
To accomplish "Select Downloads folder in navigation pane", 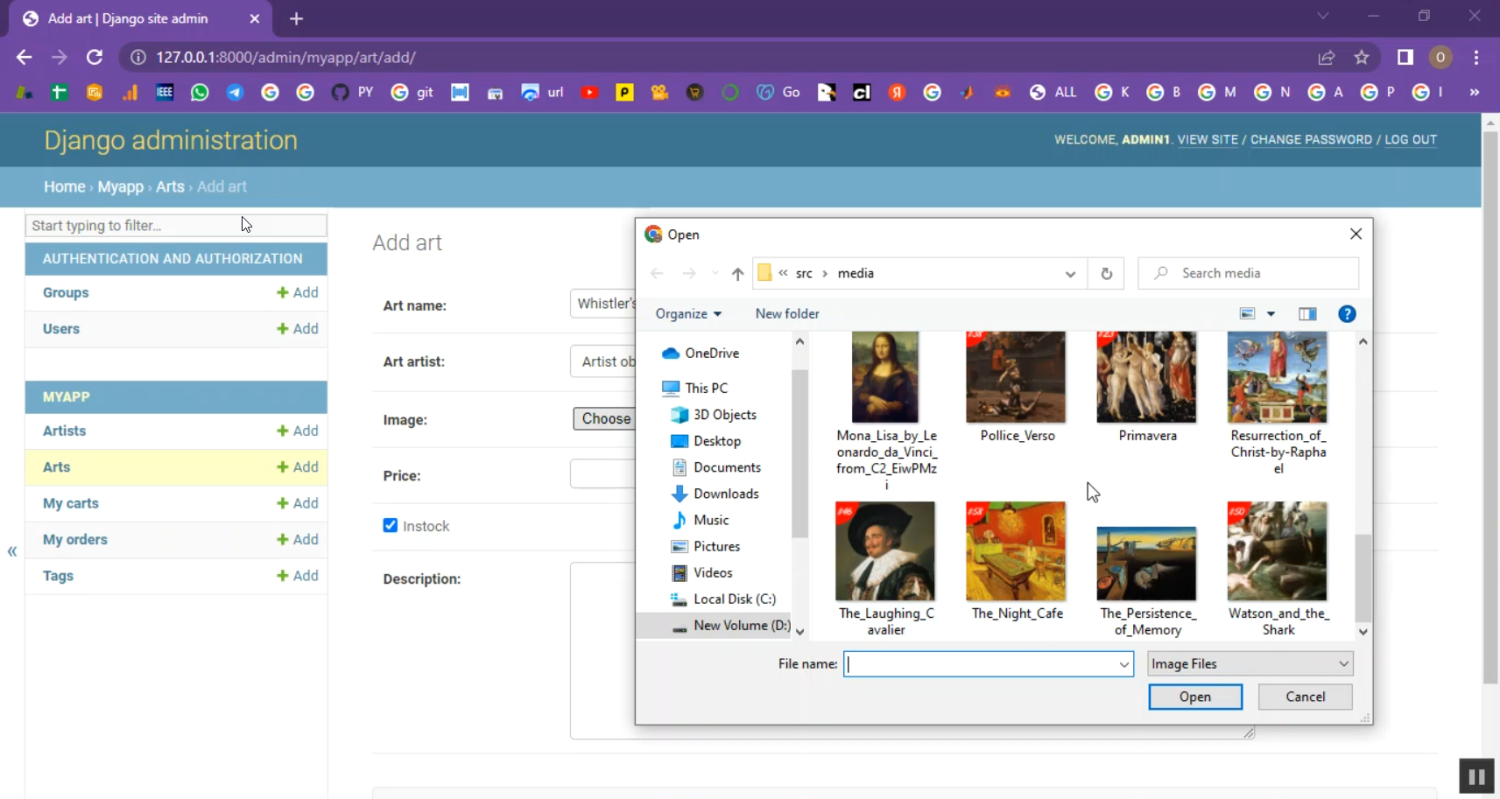I will coord(725,493).
